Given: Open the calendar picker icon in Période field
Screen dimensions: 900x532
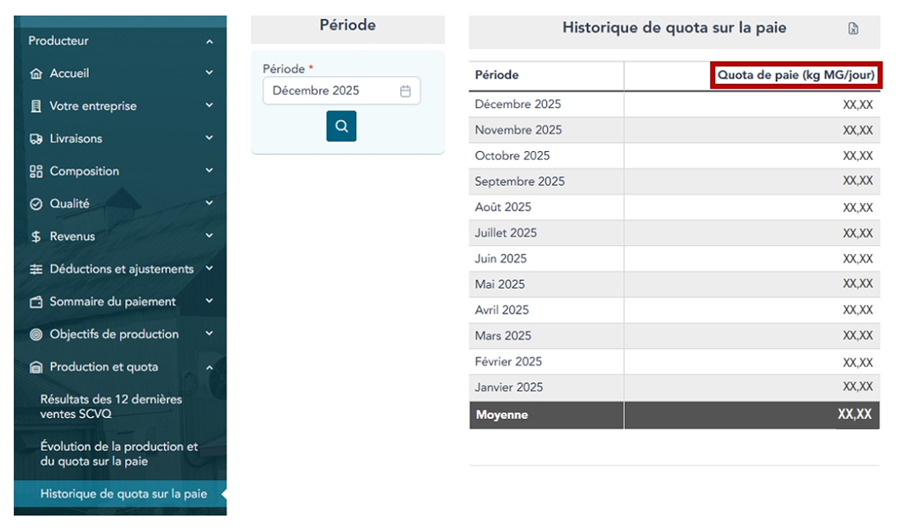Looking at the screenshot, I should click(x=405, y=91).
